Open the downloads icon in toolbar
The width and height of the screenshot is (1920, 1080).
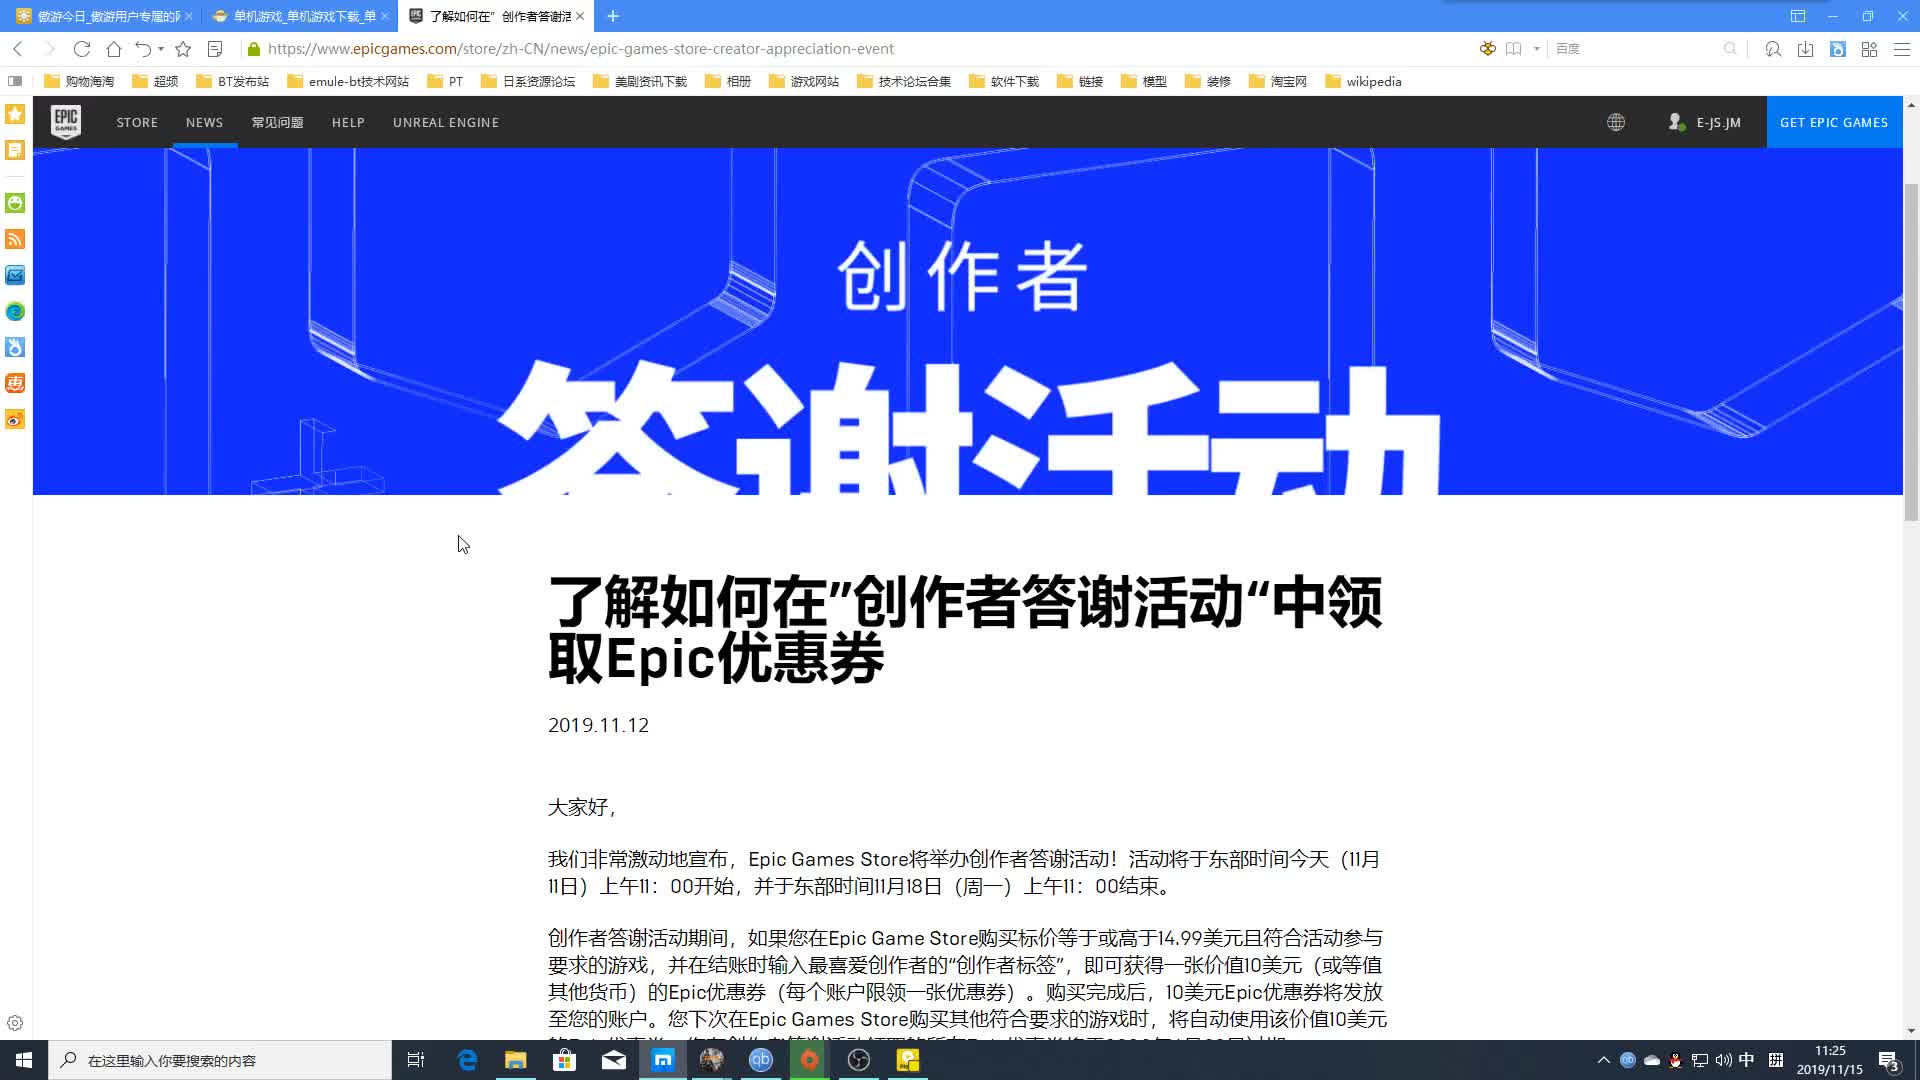1805,48
